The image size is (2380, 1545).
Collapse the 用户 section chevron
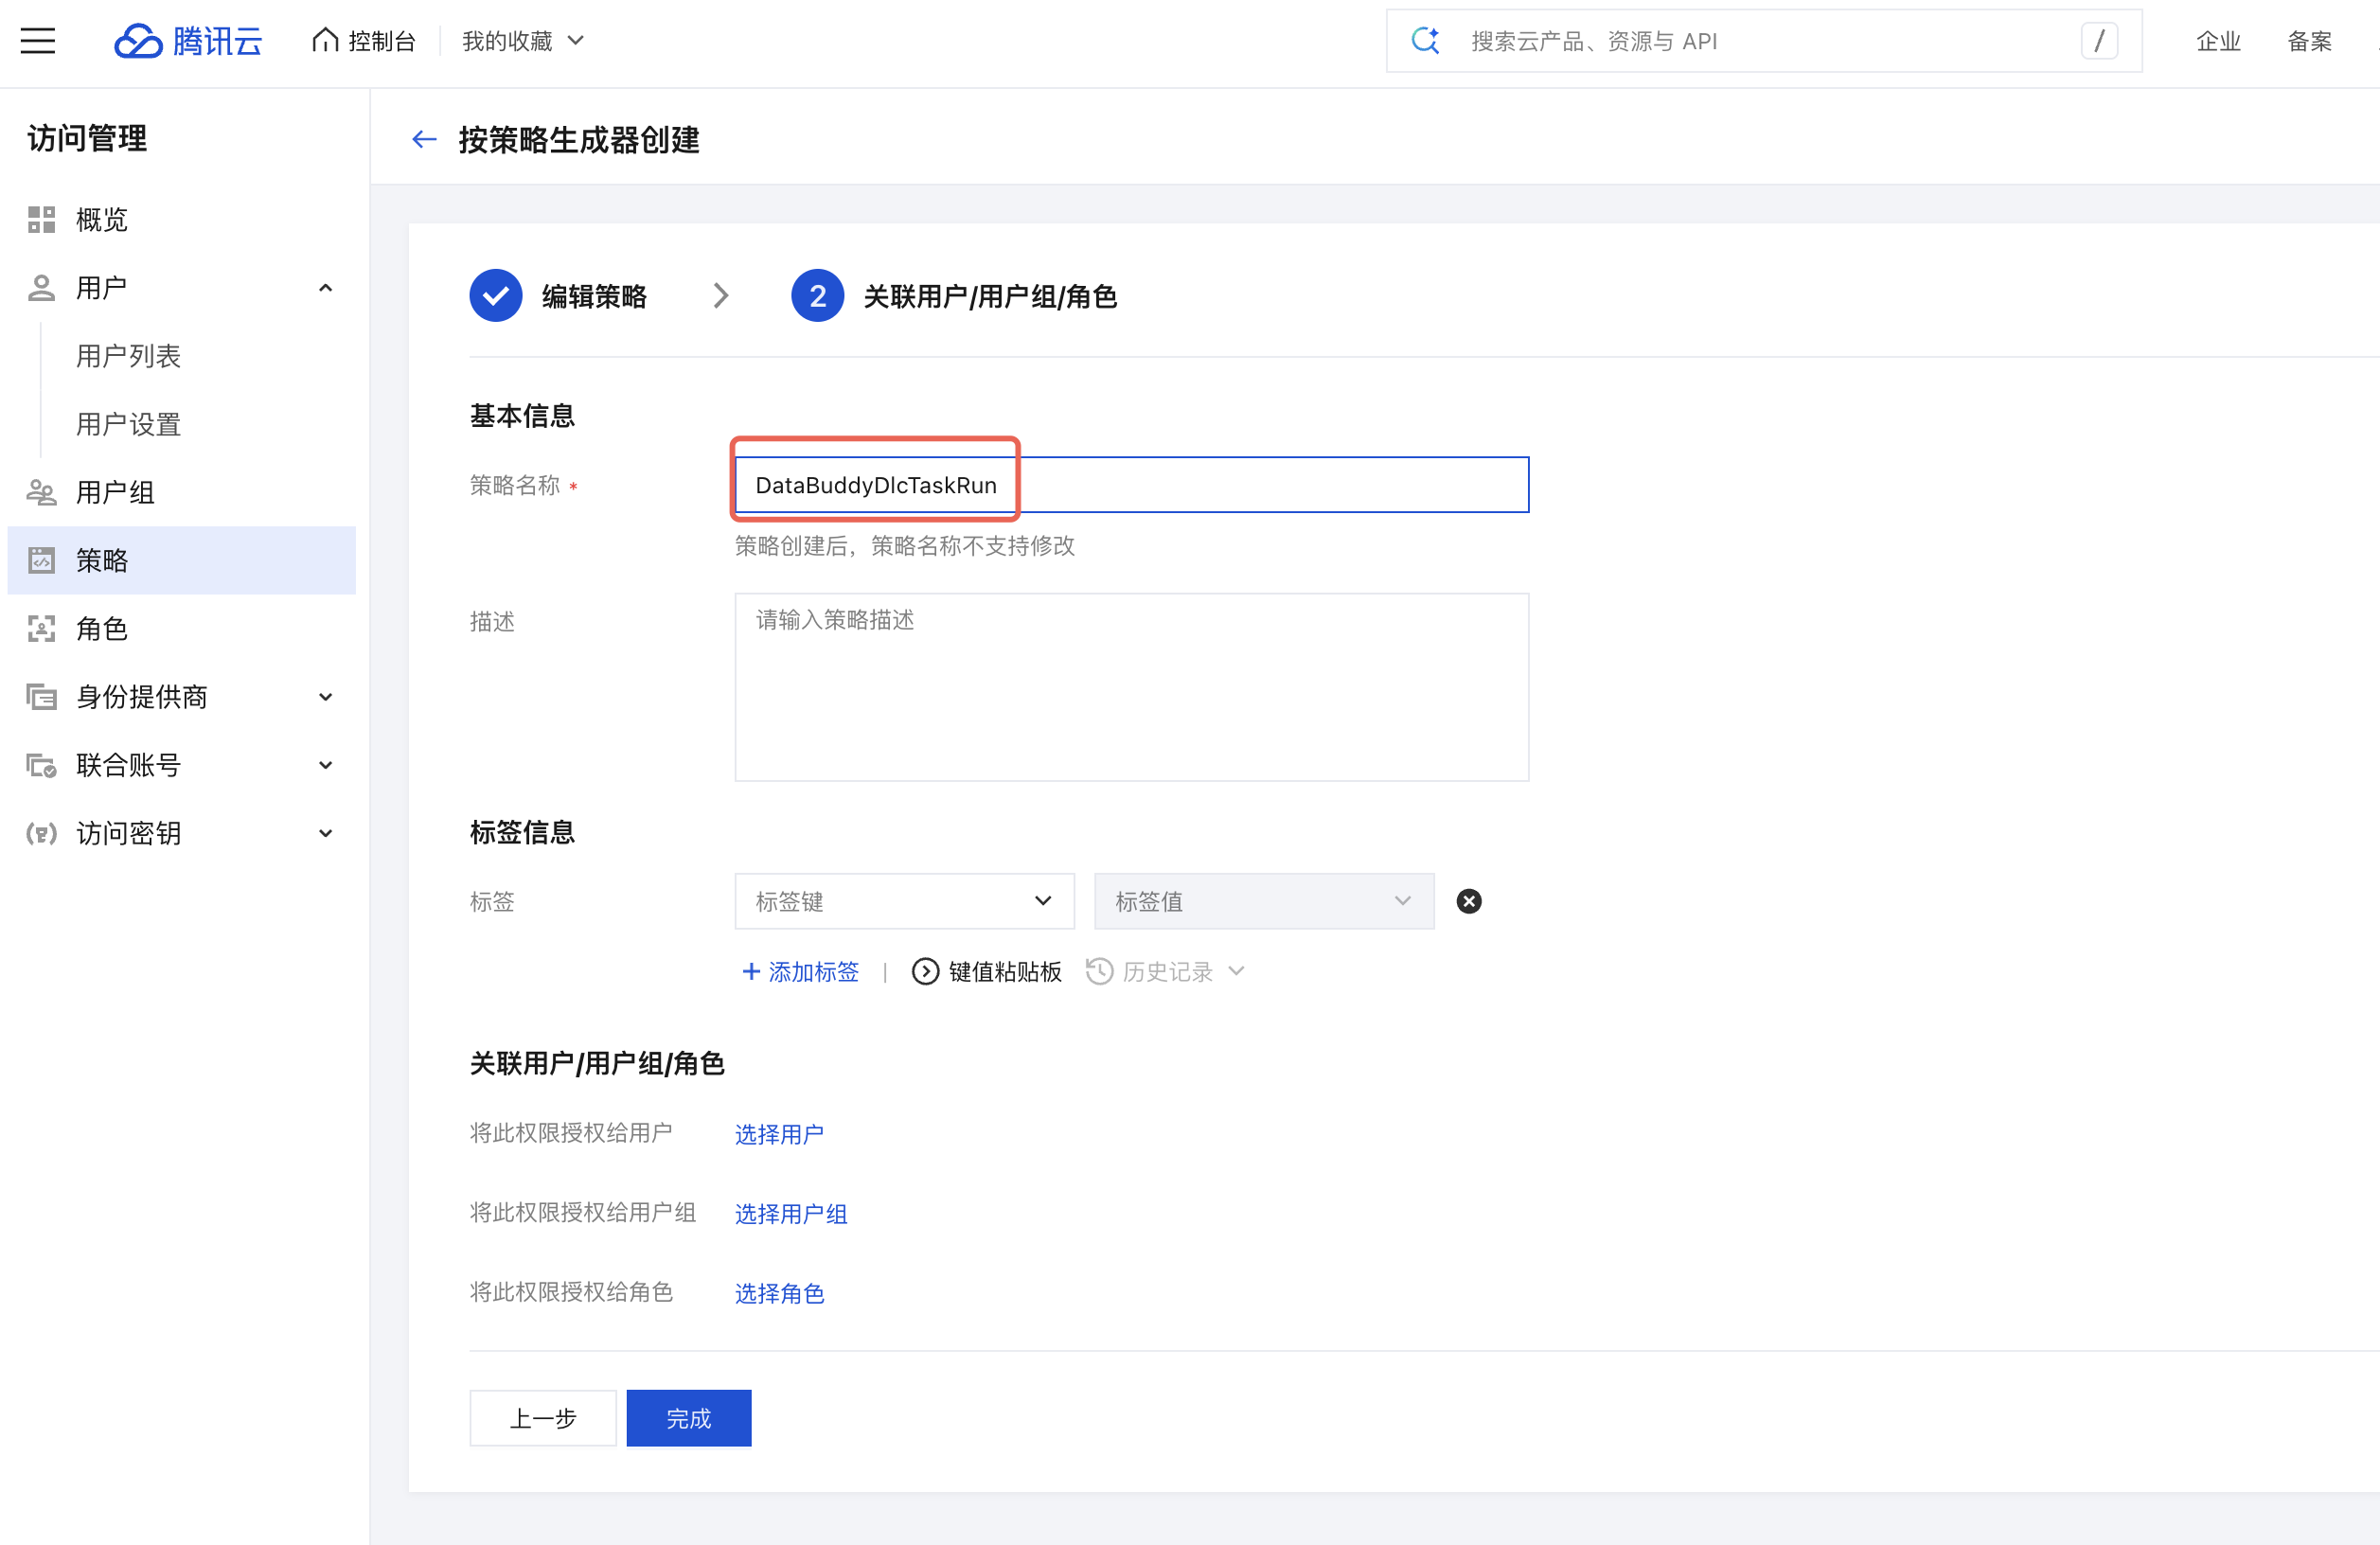click(326, 288)
